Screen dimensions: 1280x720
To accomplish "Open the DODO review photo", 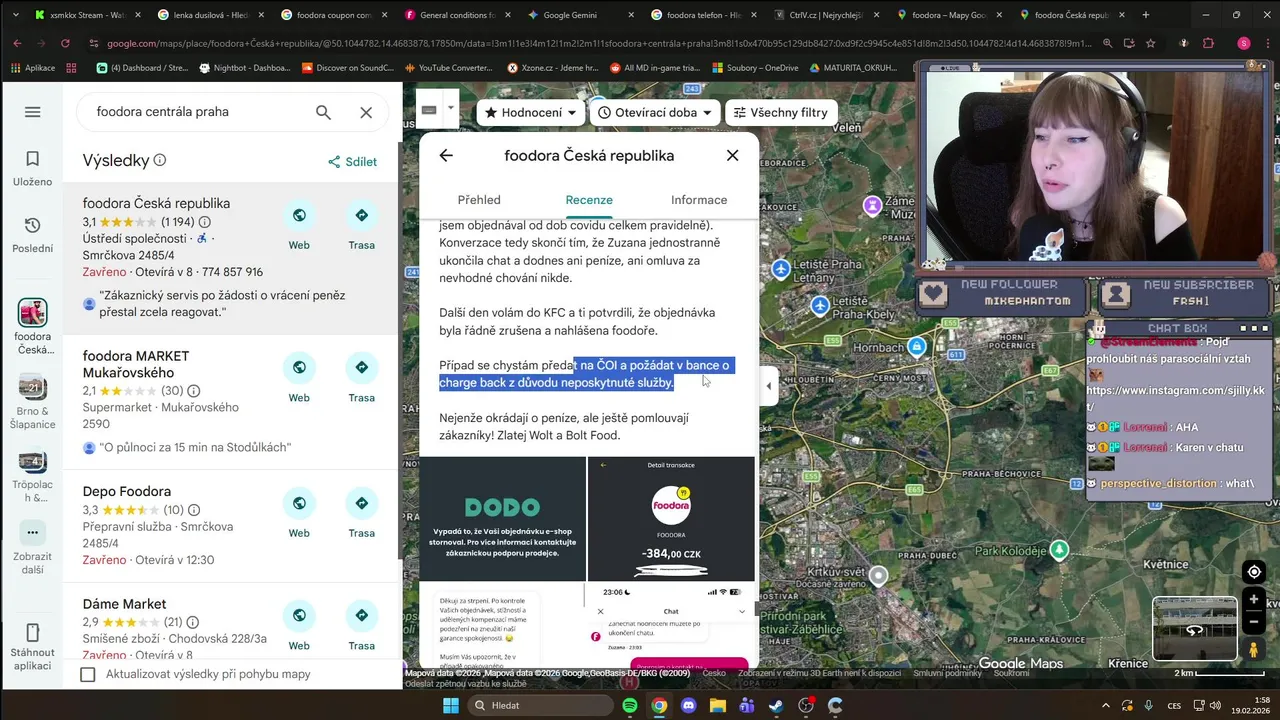I will (x=502, y=519).
